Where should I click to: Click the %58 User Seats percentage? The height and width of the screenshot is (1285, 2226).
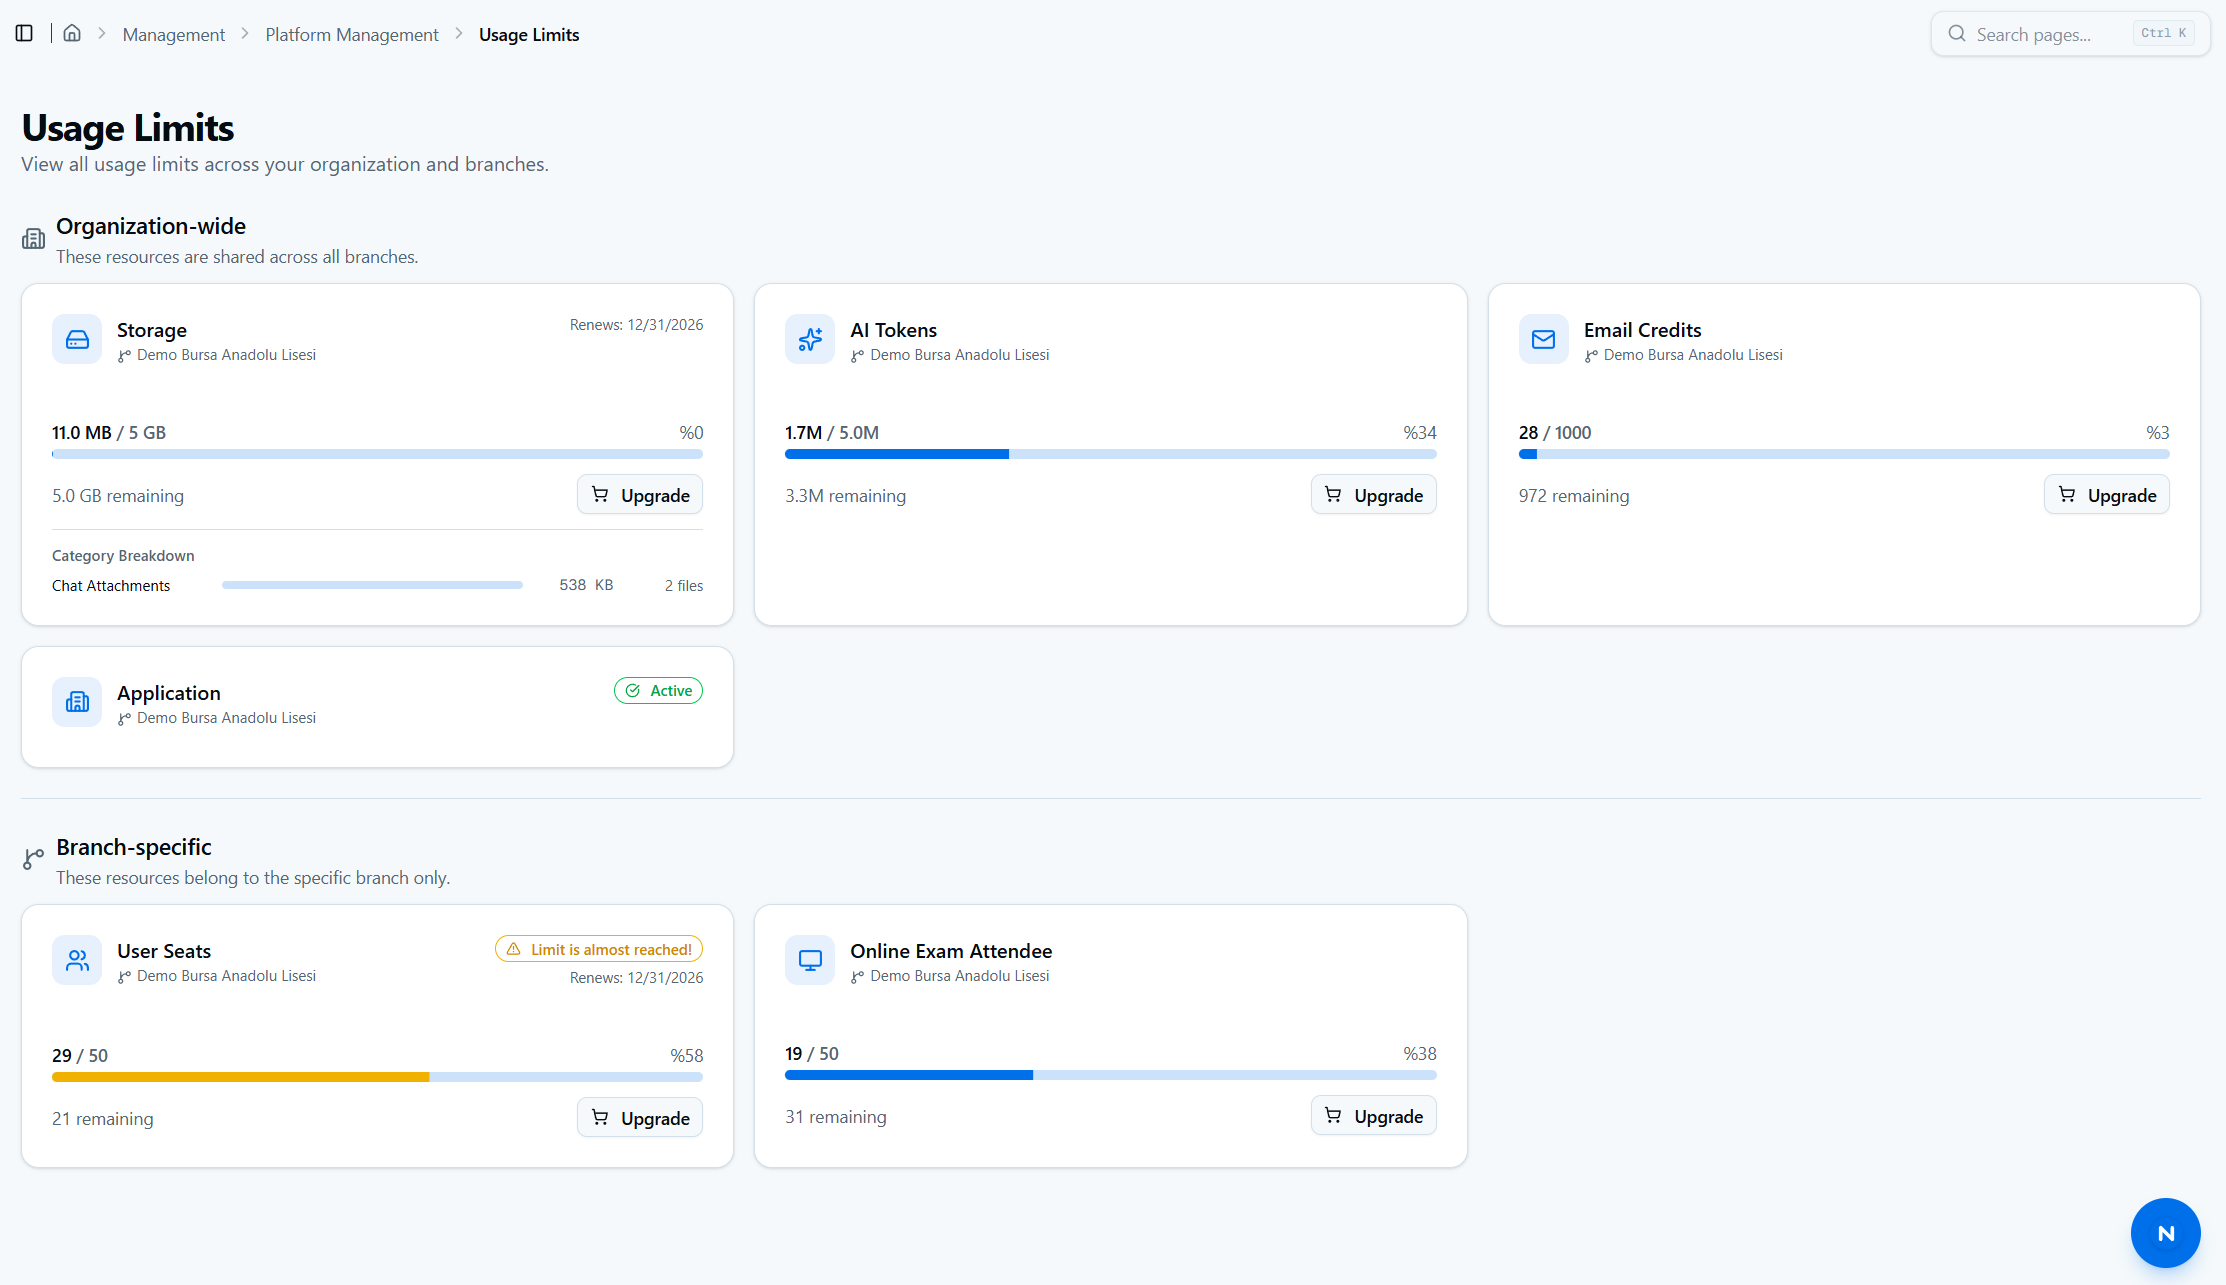pyautogui.click(x=686, y=1056)
